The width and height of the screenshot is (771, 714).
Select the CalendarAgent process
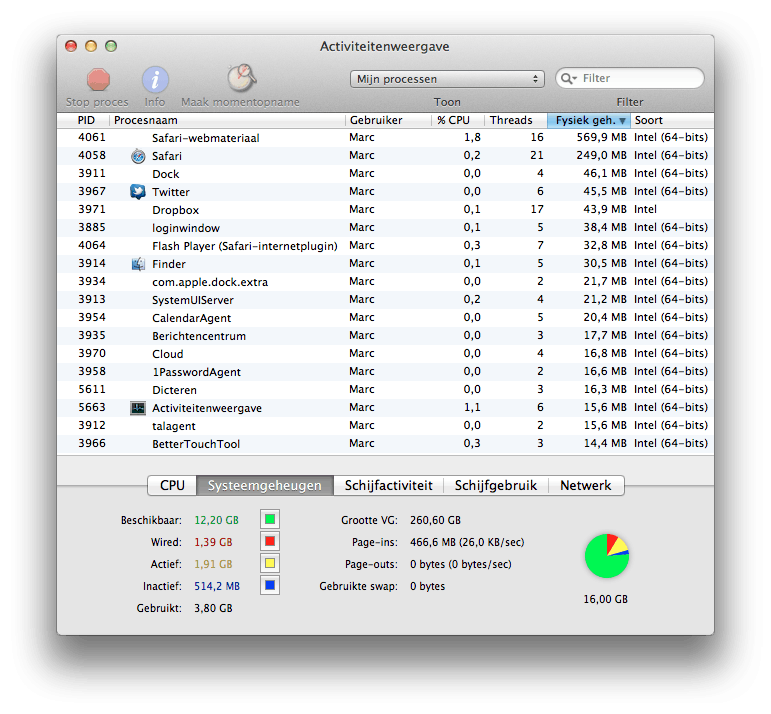[x=386, y=318]
